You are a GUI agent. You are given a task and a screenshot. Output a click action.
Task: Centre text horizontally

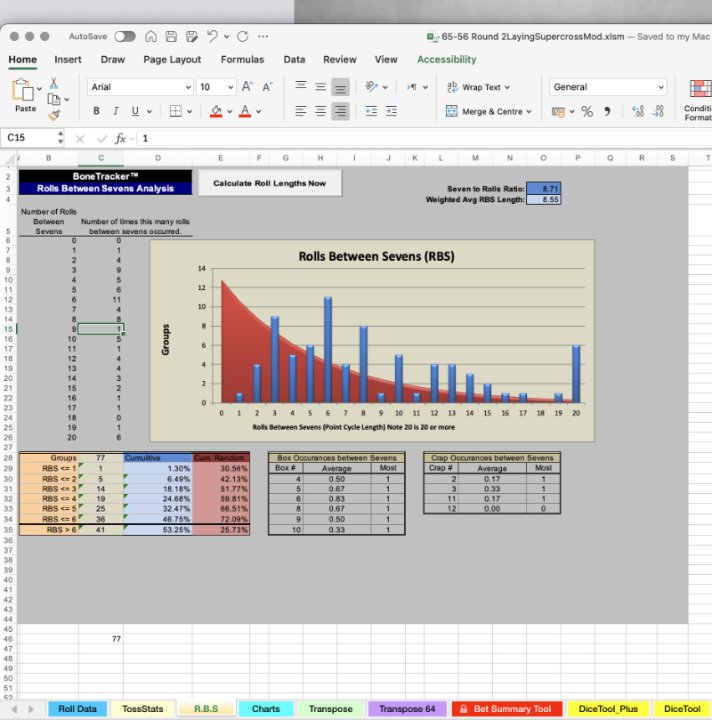pyautogui.click(x=320, y=111)
